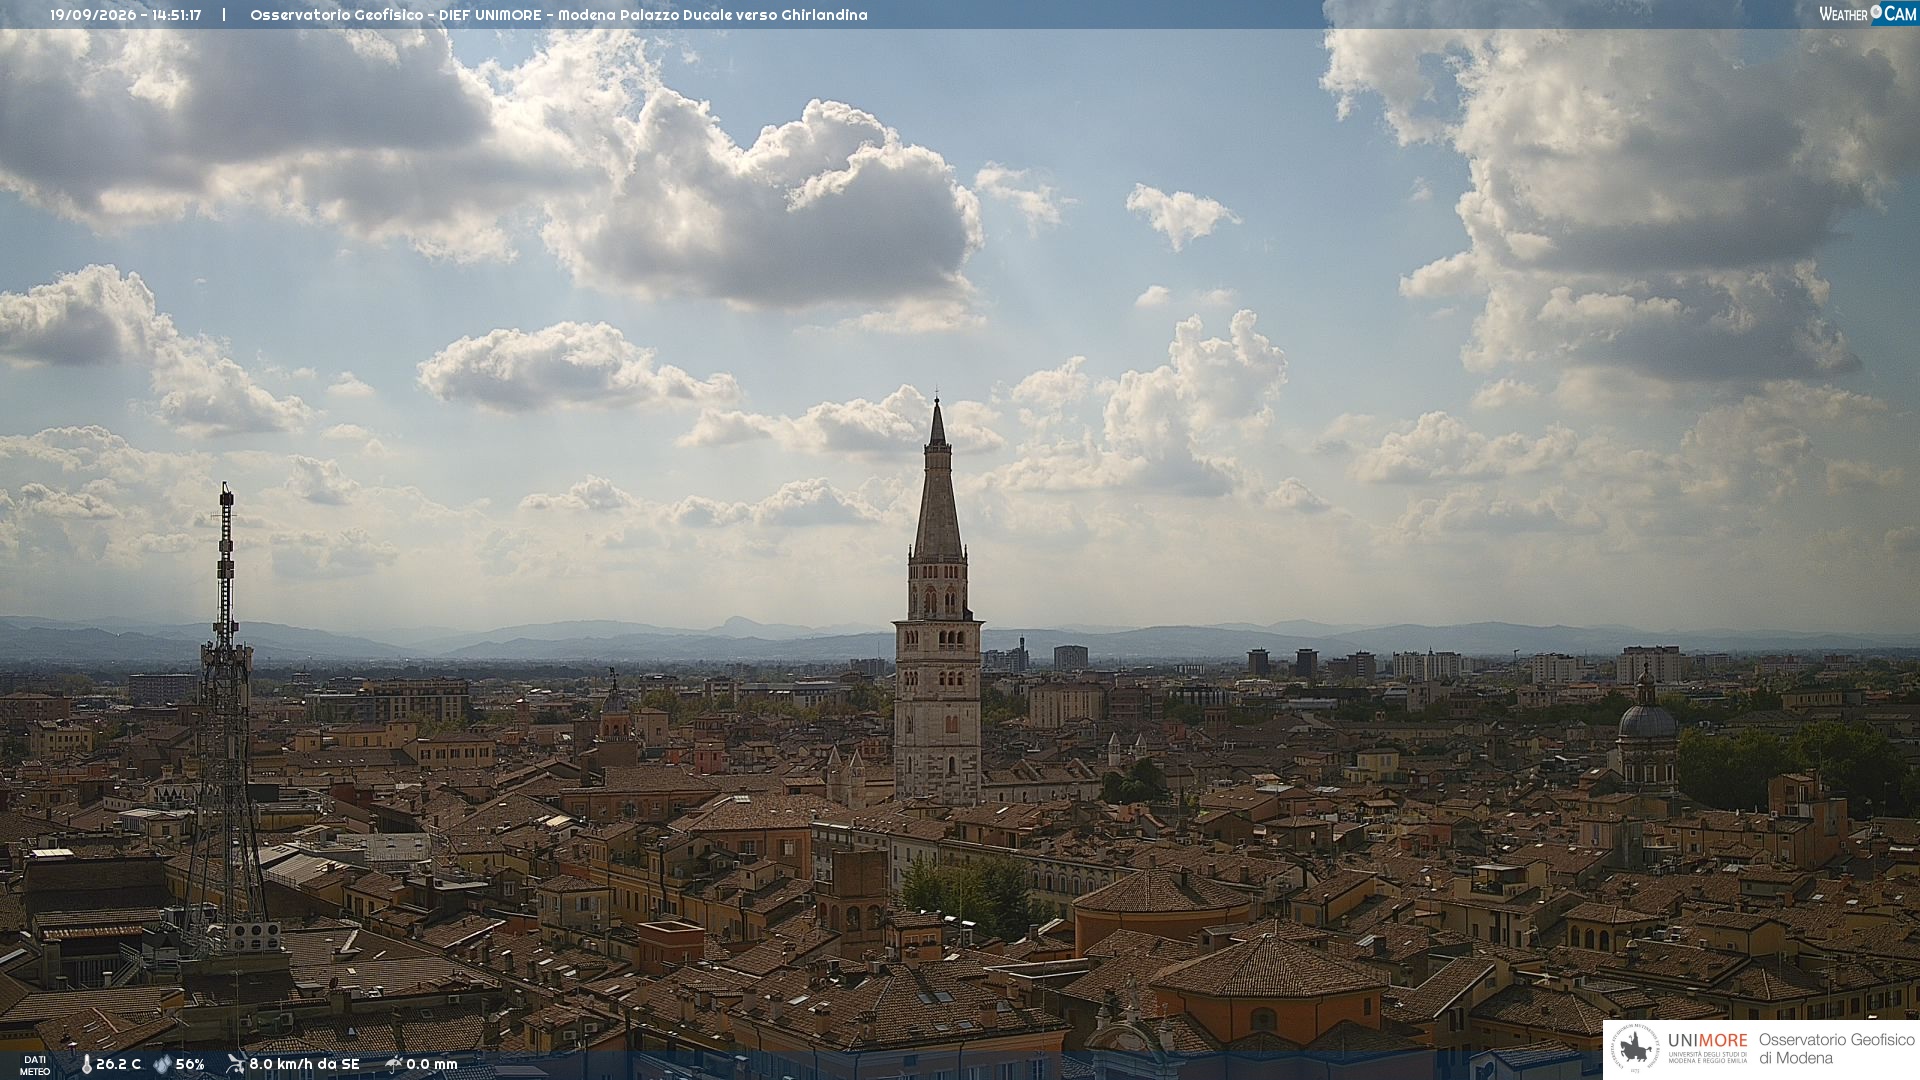Click the Osservatorio Geofisico DIEF UNIMORE title
Screen dimensions: 1920x1080
(396, 15)
